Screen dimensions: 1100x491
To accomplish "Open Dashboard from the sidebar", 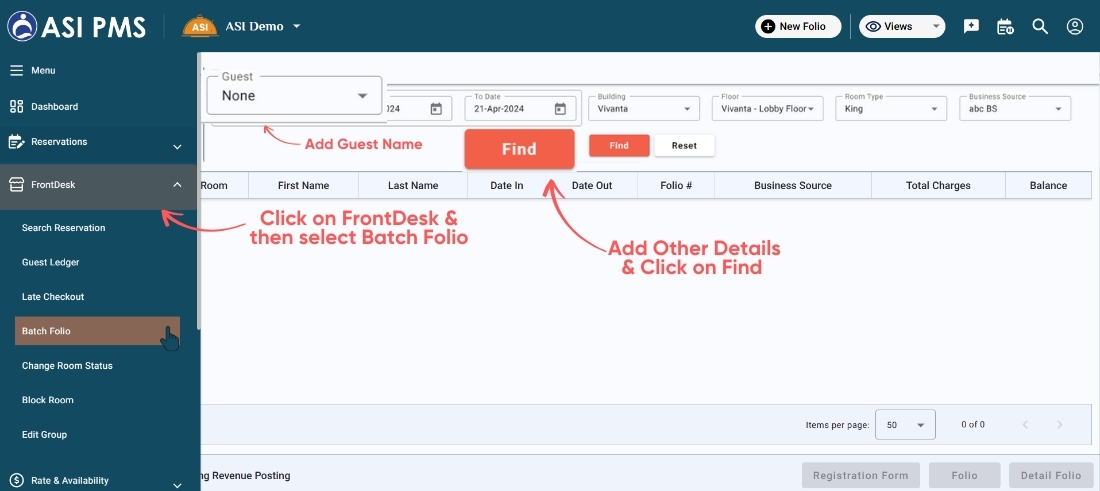I will click(x=54, y=107).
